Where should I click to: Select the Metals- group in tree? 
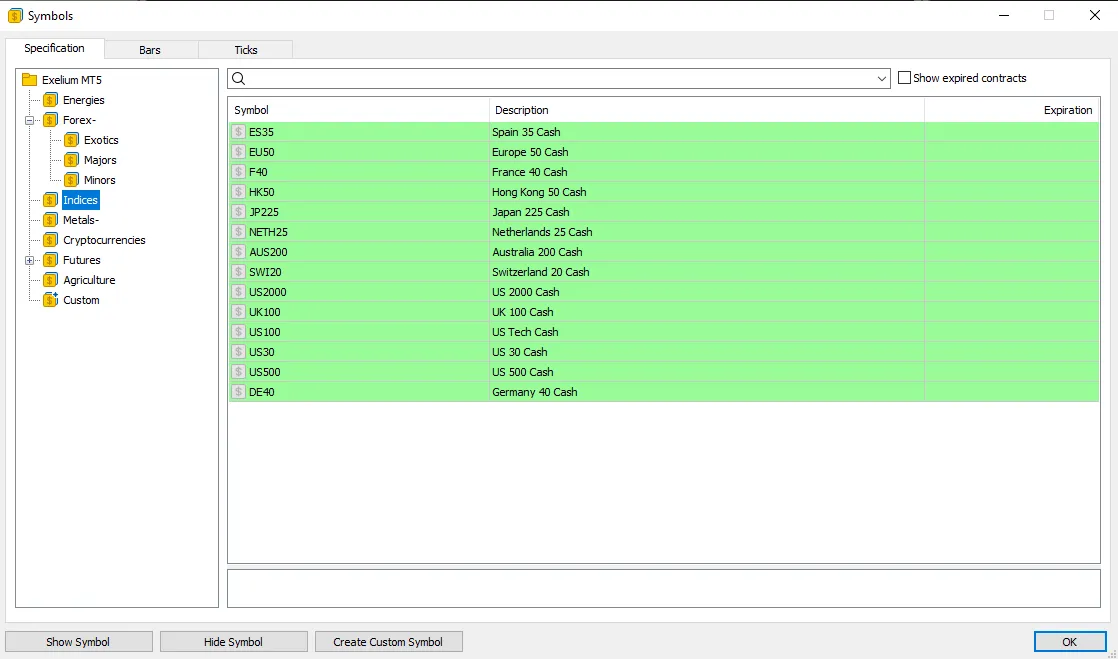[x=81, y=220]
